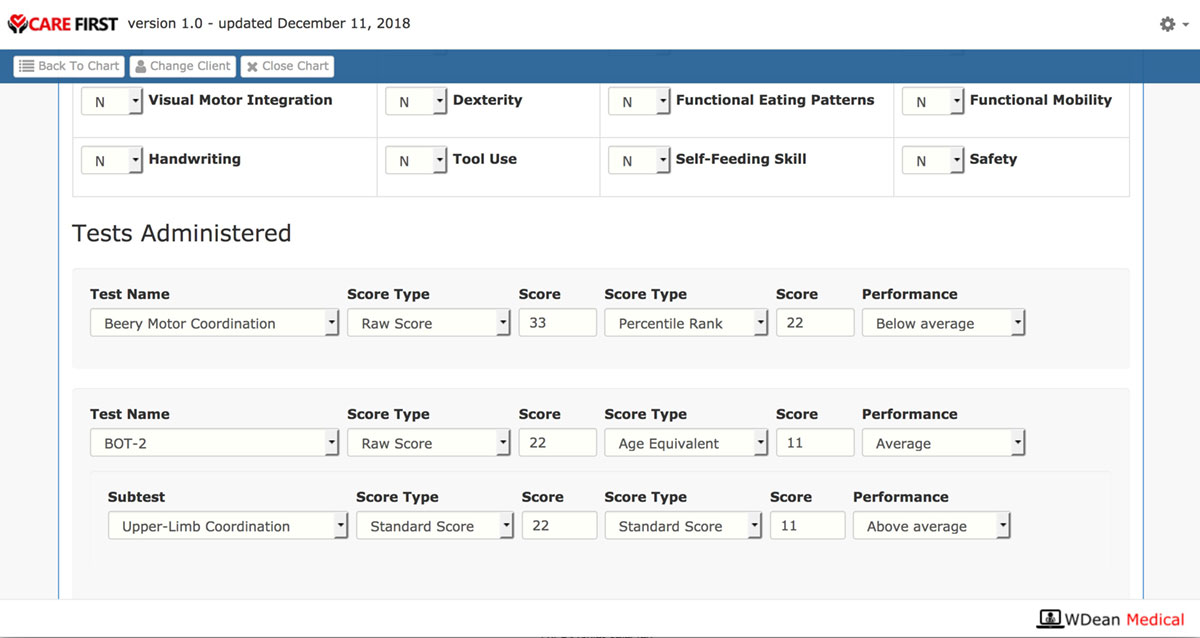Click the version 1.0 update text
Viewport: 1200px width, 638px height.
[269, 23]
